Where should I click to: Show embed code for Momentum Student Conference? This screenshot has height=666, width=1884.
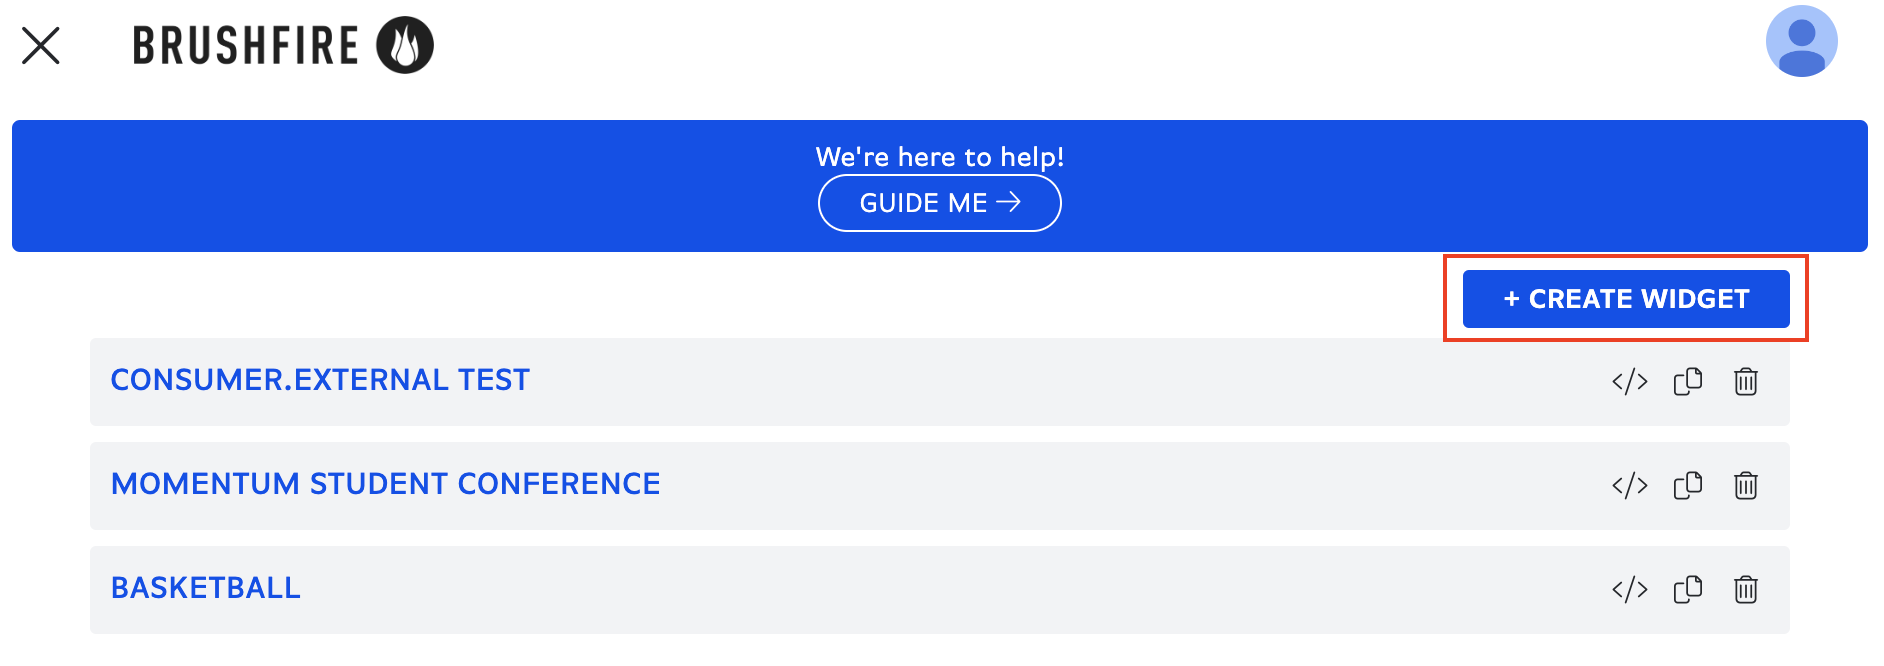pos(1629,486)
